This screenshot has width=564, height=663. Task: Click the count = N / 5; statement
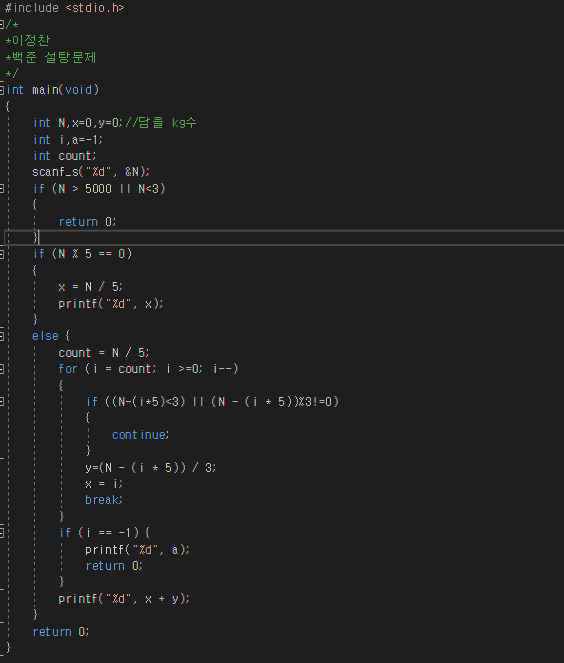tap(104, 353)
